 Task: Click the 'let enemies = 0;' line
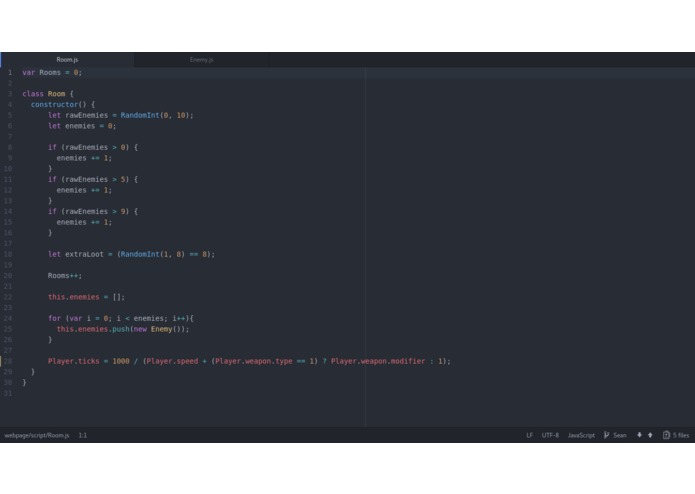pos(82,126)
